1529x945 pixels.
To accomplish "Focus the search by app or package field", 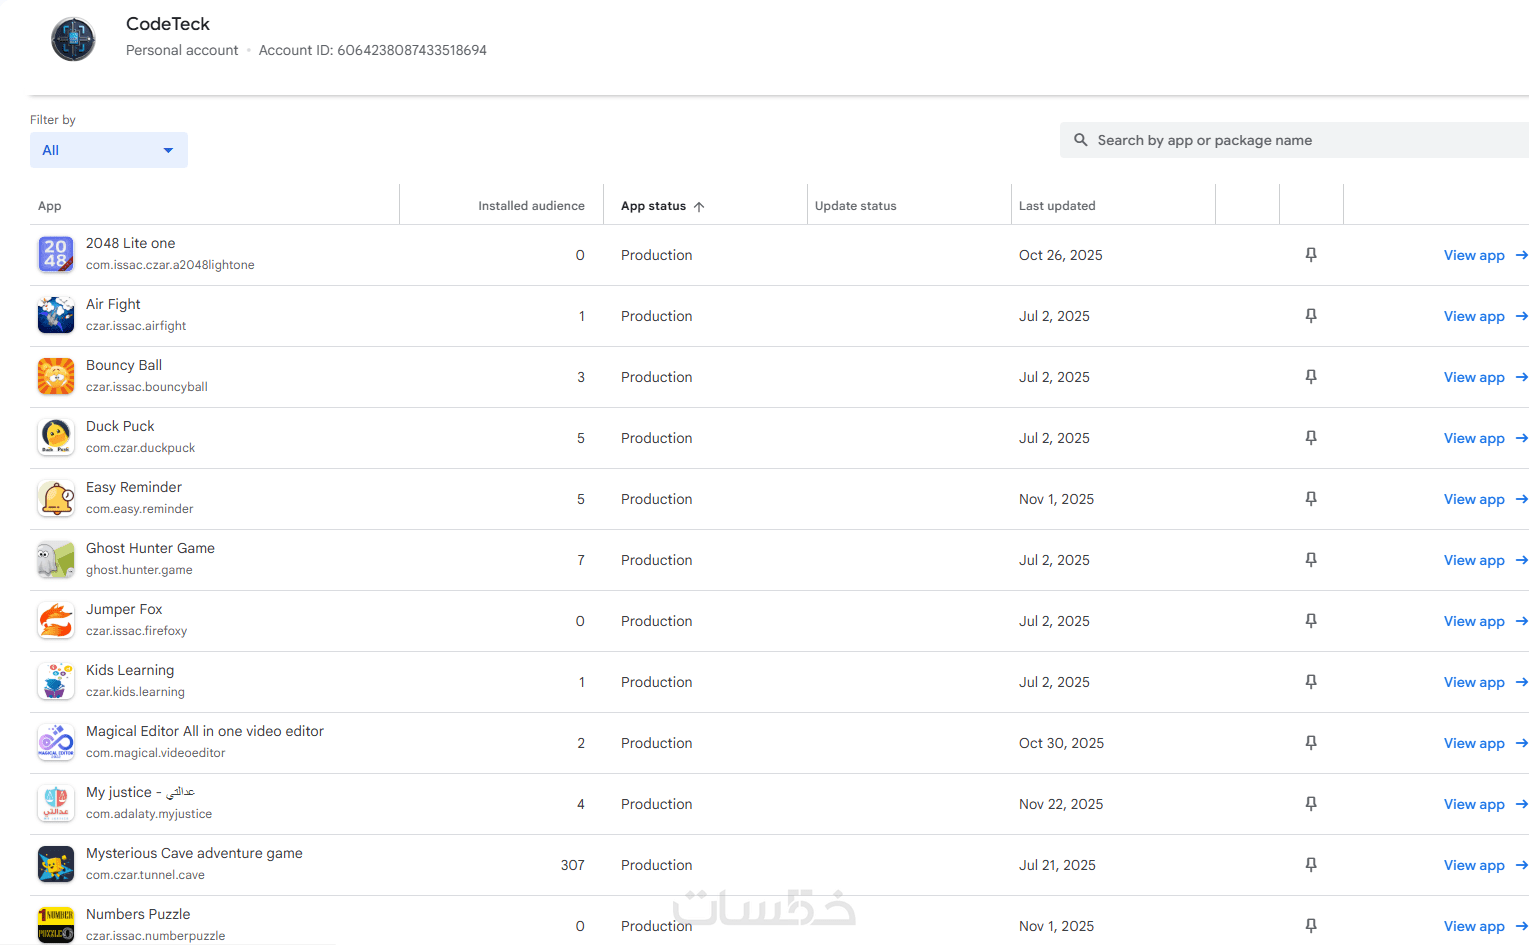I will tap(1300, 140).
